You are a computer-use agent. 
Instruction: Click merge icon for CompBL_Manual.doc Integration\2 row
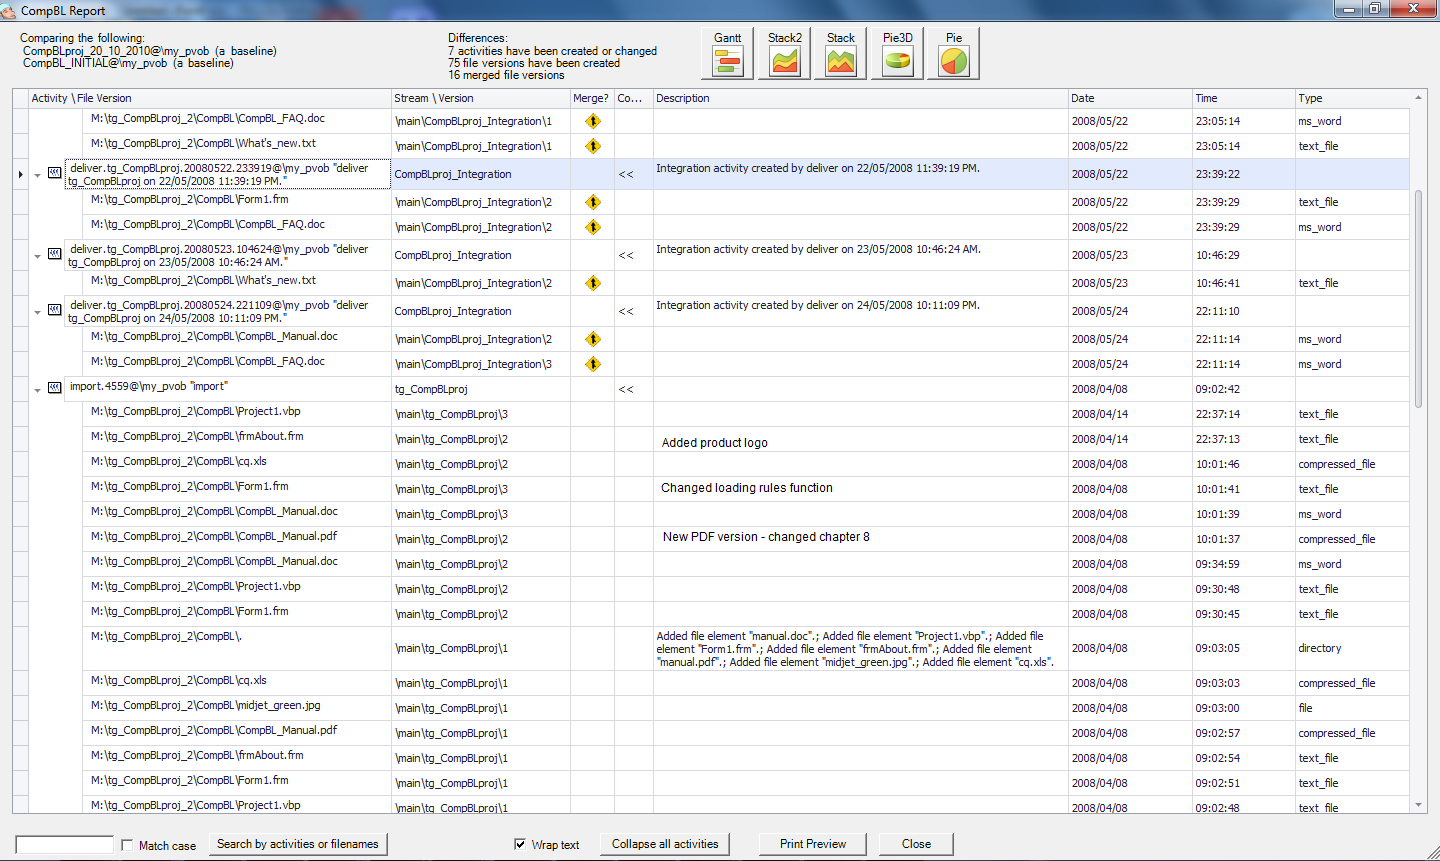[x=593, y=339]
